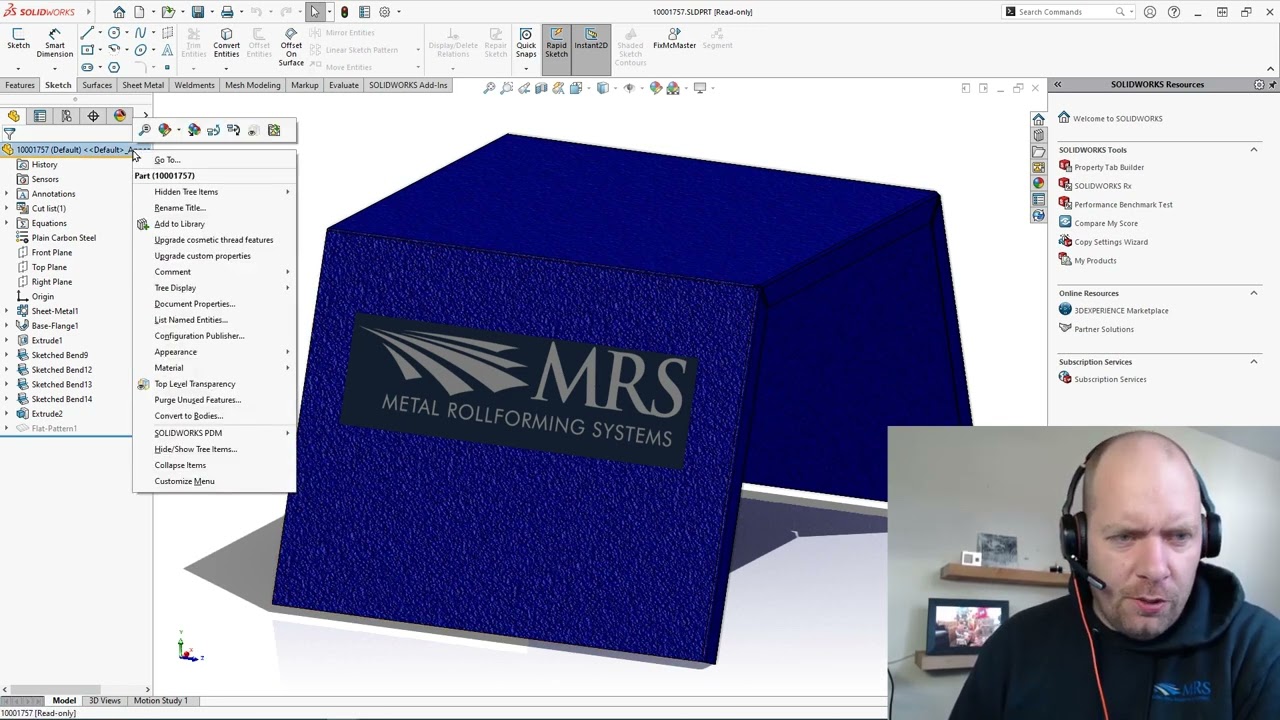Choose Add to Library menu entry
Screen dimensions: 1280x720
[x=214, y=224]
